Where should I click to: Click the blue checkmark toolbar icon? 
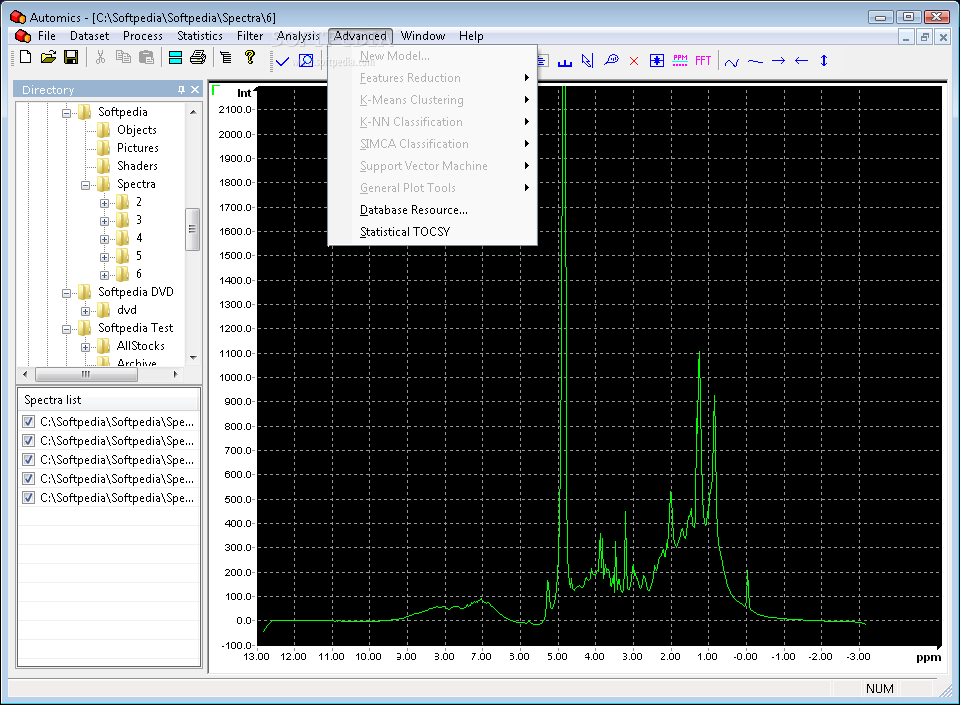point(282,61)
